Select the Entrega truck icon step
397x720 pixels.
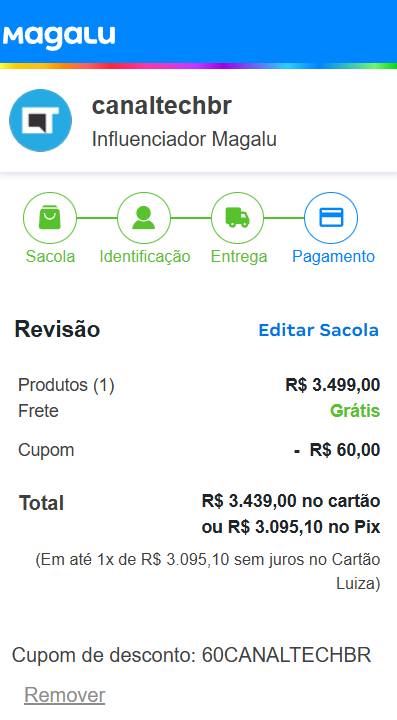(x=237, y=218)
